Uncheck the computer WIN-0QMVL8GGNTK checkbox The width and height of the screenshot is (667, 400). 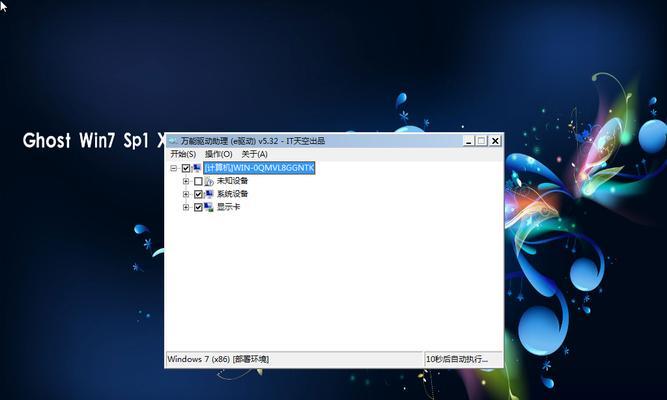186,168
